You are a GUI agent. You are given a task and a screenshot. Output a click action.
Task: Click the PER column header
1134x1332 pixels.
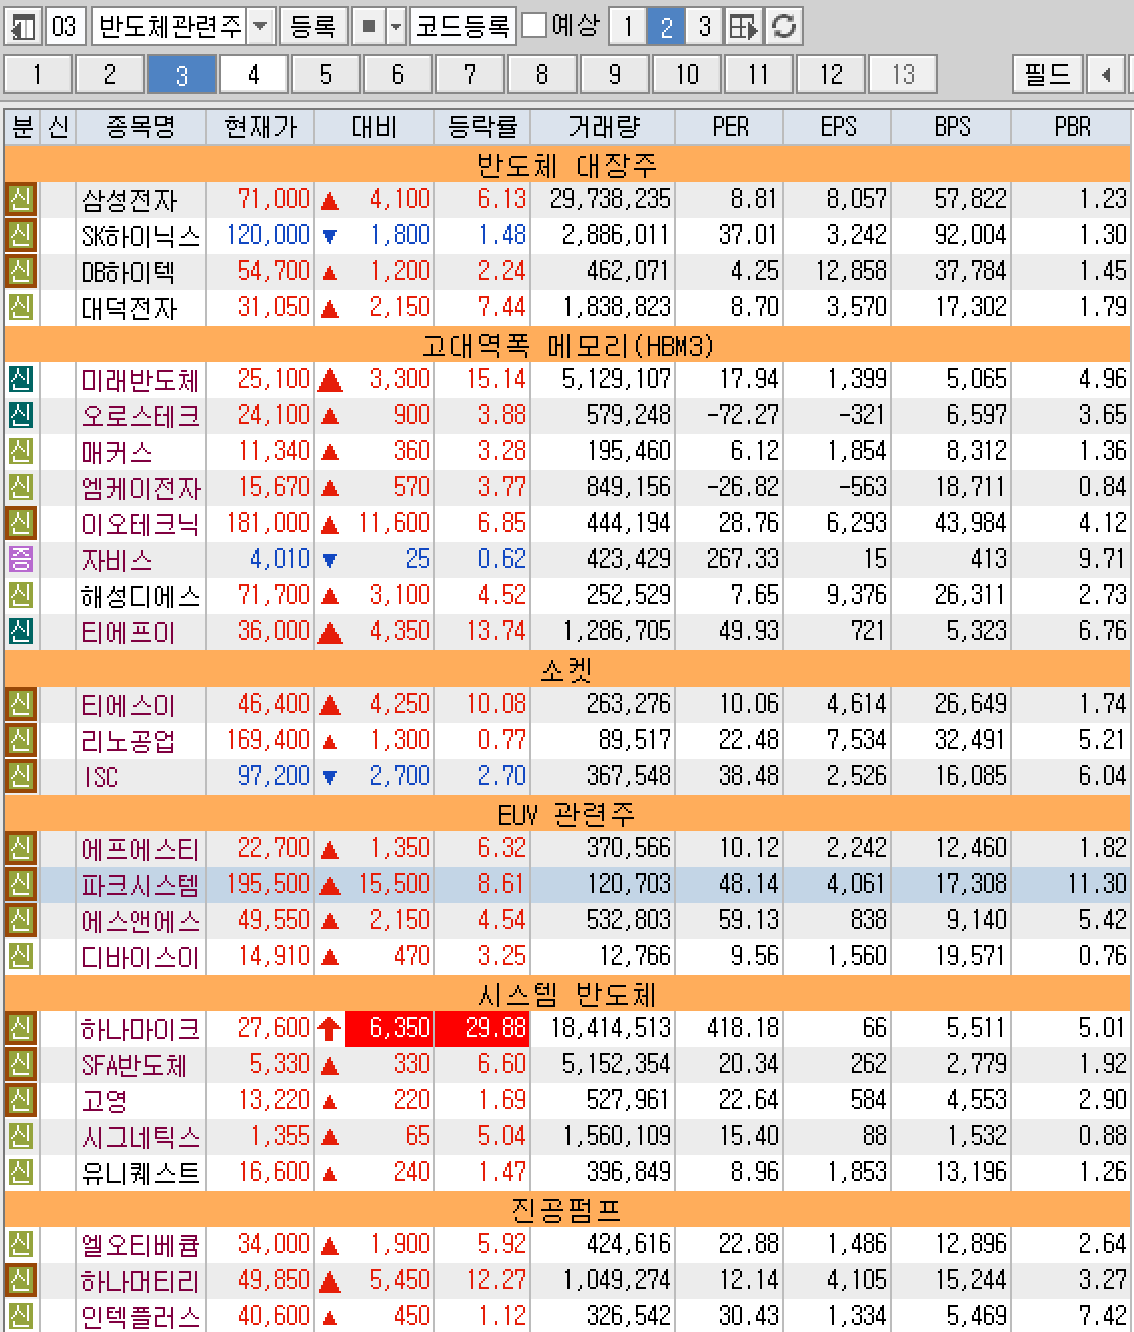[730, 127]
